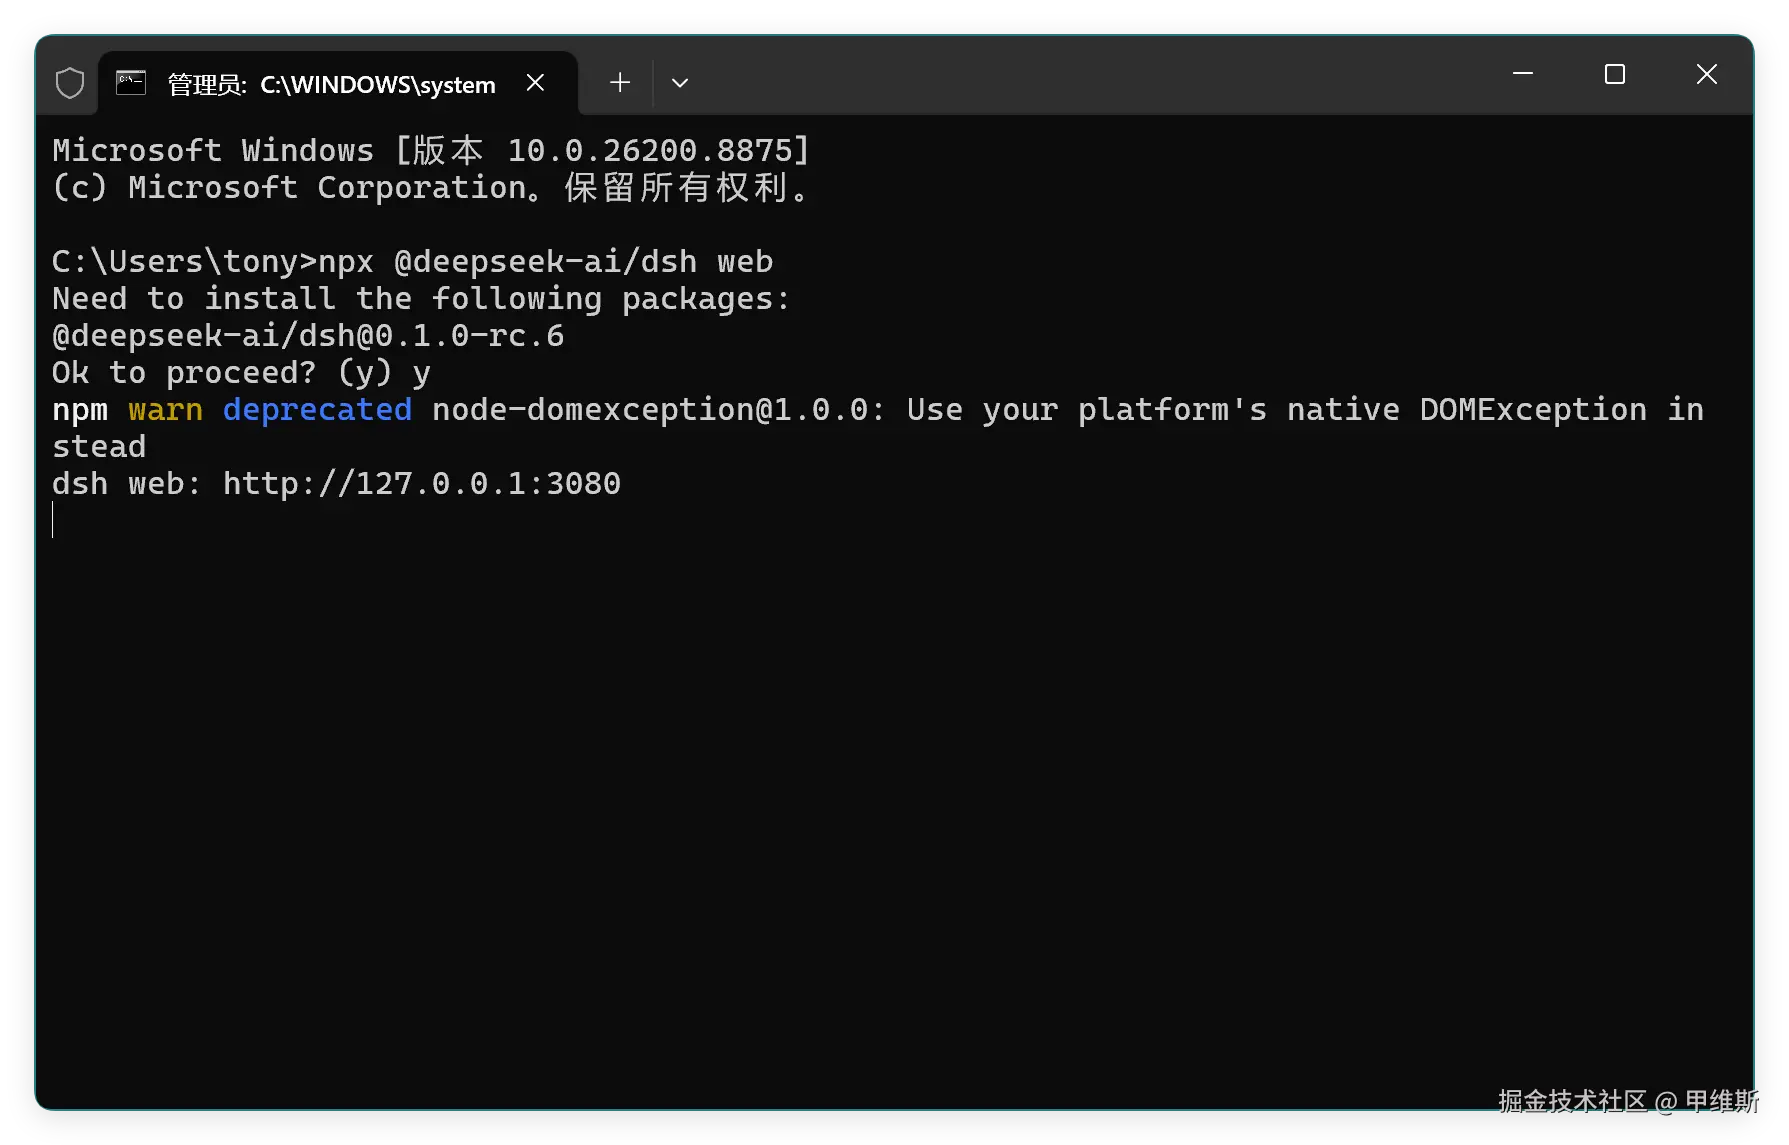Click the Microsoft Corporation copyright line
This screenshot has width=1789, height=1145.
432,188
